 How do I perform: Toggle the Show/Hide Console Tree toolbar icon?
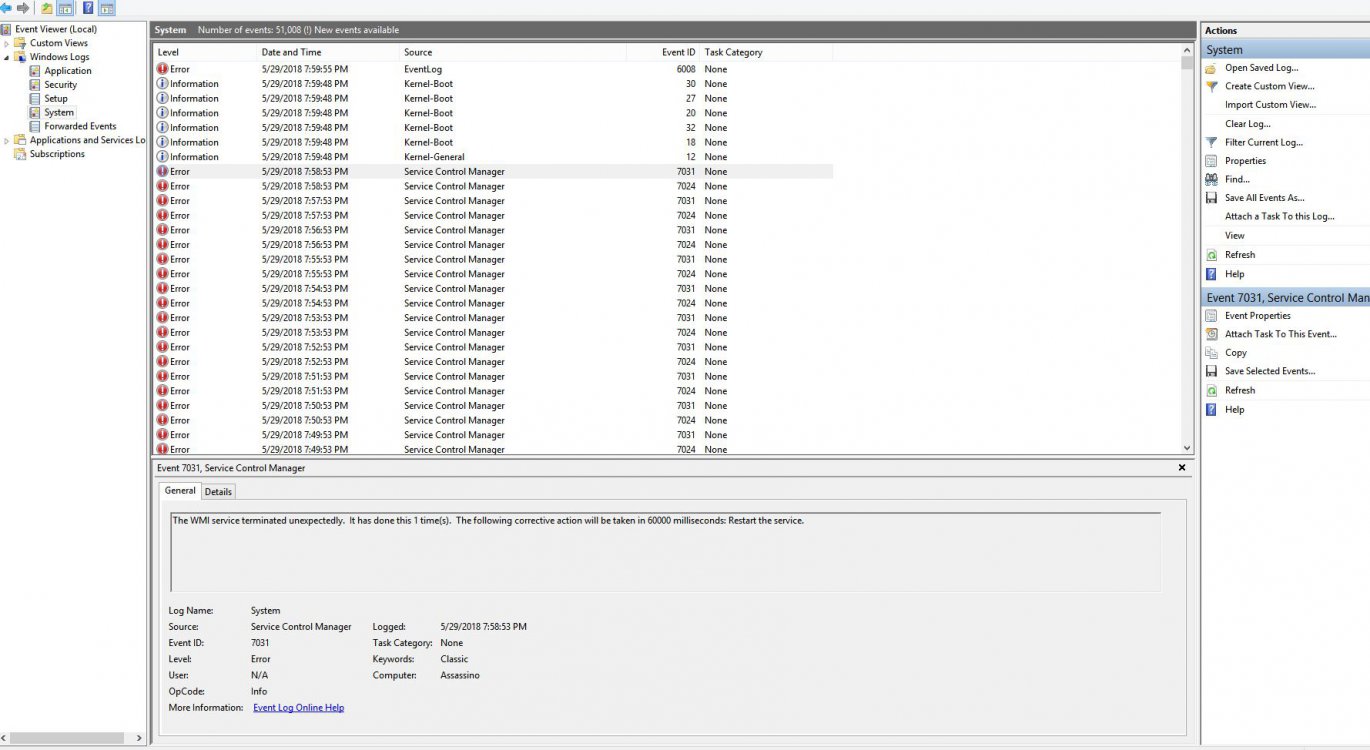65,8
